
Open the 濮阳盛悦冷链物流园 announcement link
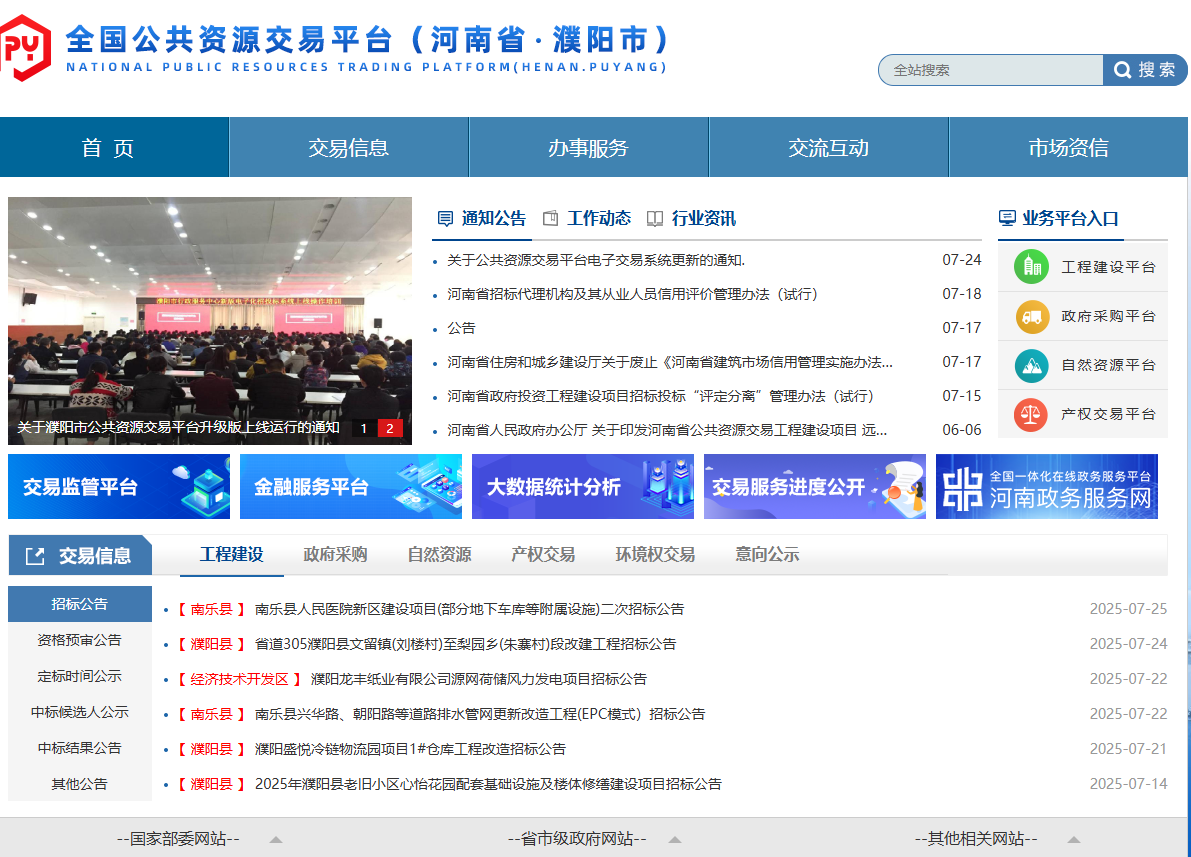click(410, 749)
